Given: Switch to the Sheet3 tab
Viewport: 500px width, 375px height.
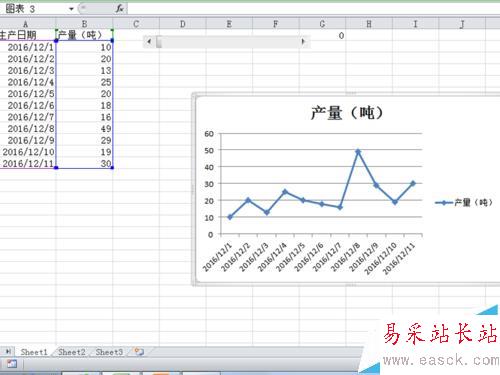Looking at the screenshot, I should [x=109, y=352].
